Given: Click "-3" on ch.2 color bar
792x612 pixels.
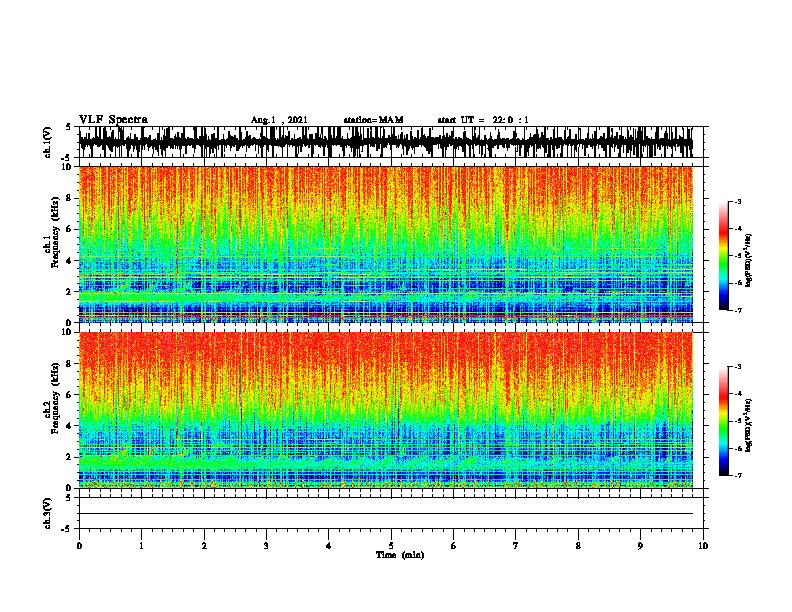Looking at the screenshot, I should [x=738, y=367].
